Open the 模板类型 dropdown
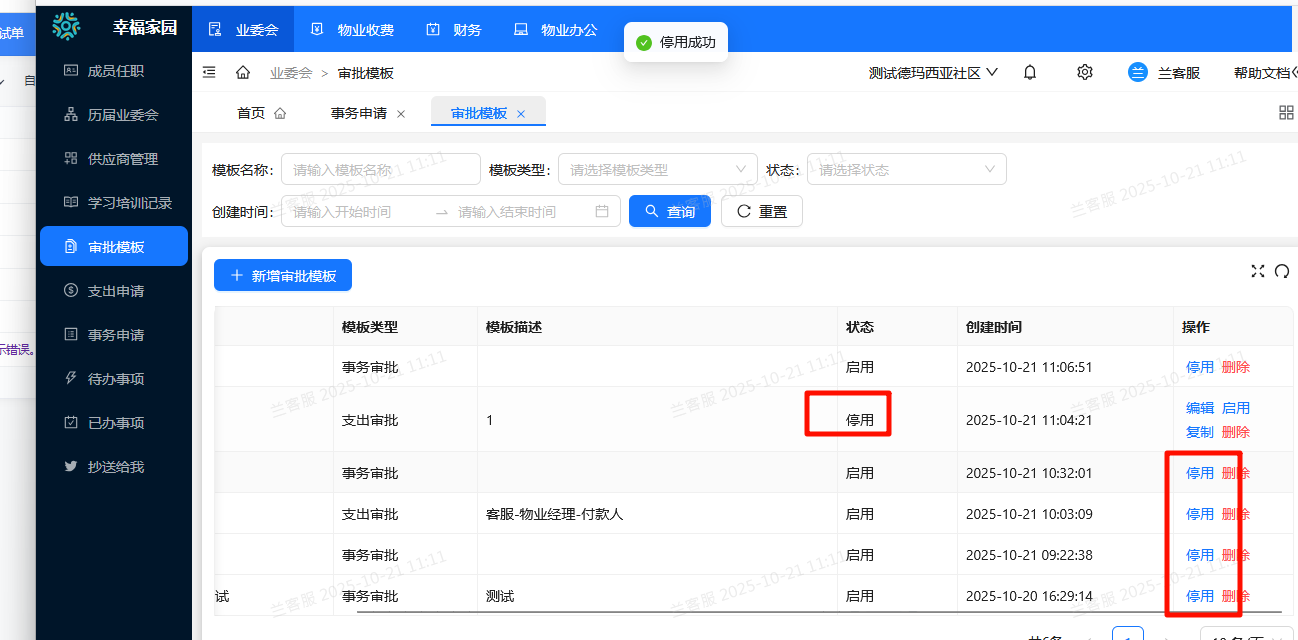The width and height of the screenshot is (1298, 640). pos(656,169)
